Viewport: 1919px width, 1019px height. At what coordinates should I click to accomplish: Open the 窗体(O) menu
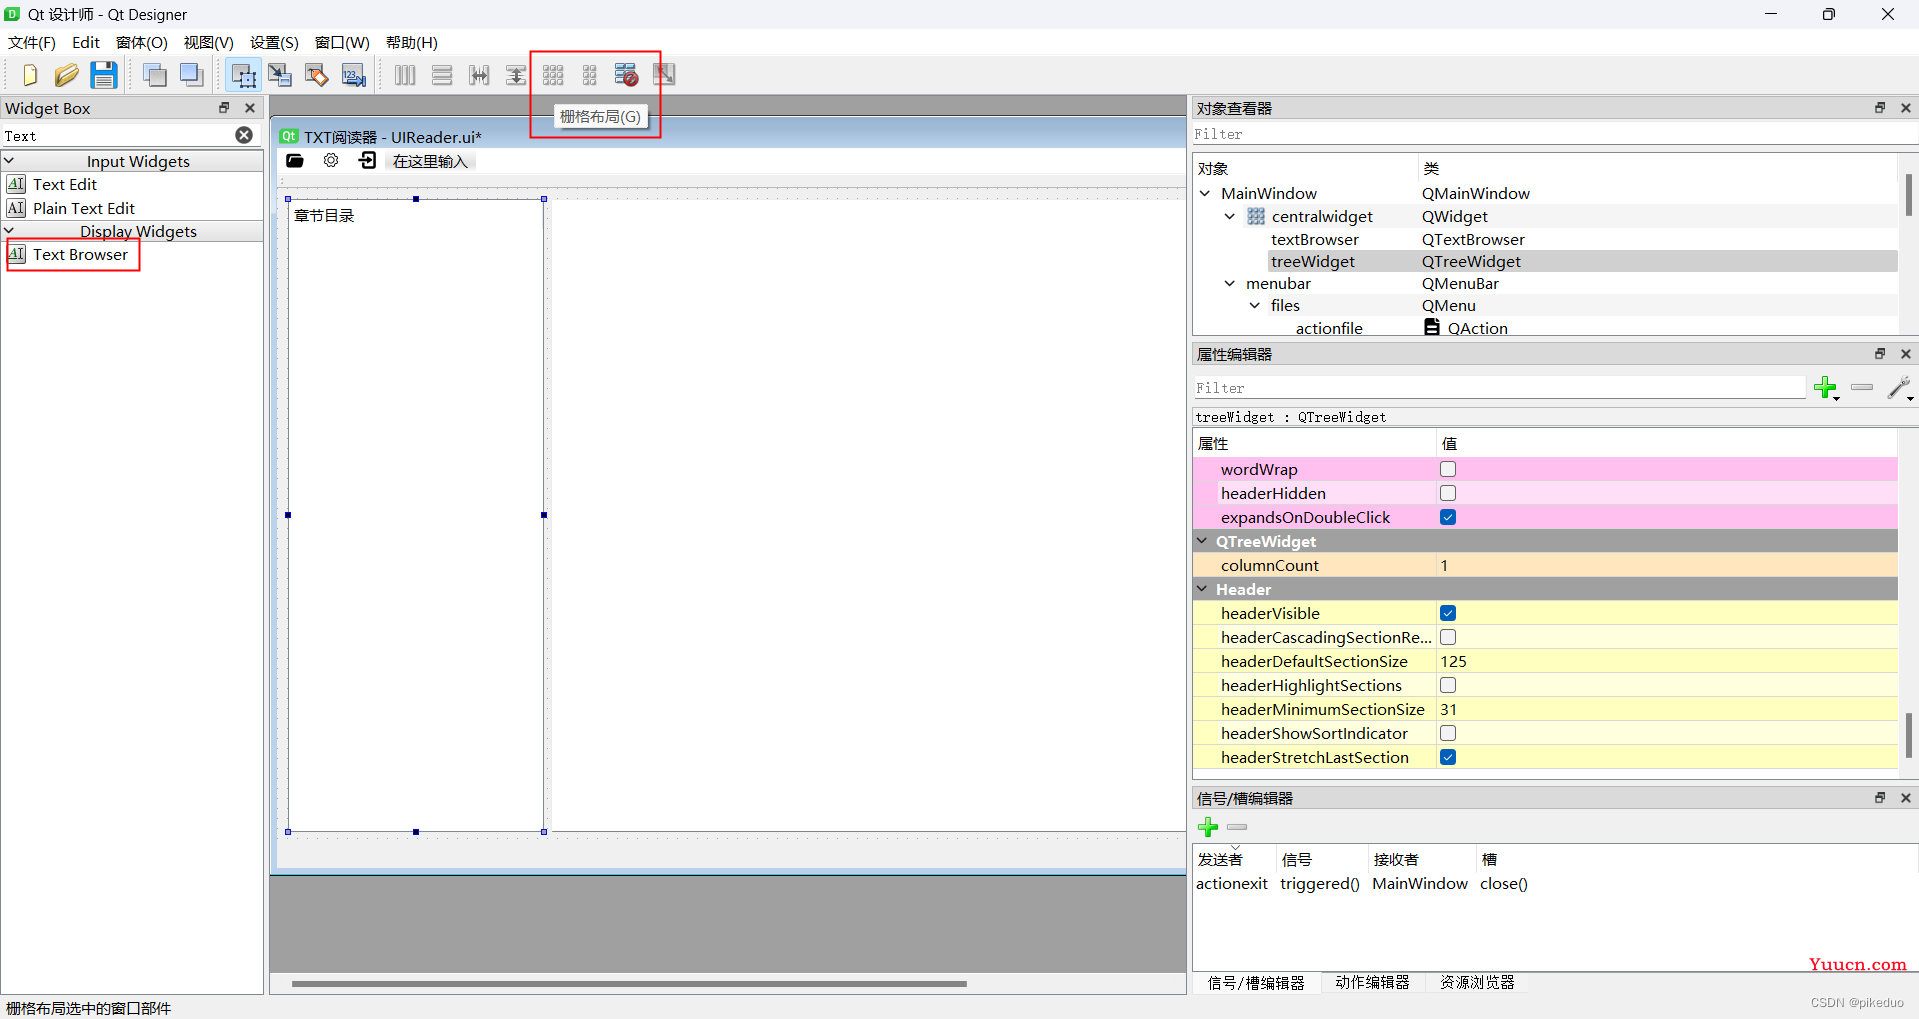pos(142,42)
